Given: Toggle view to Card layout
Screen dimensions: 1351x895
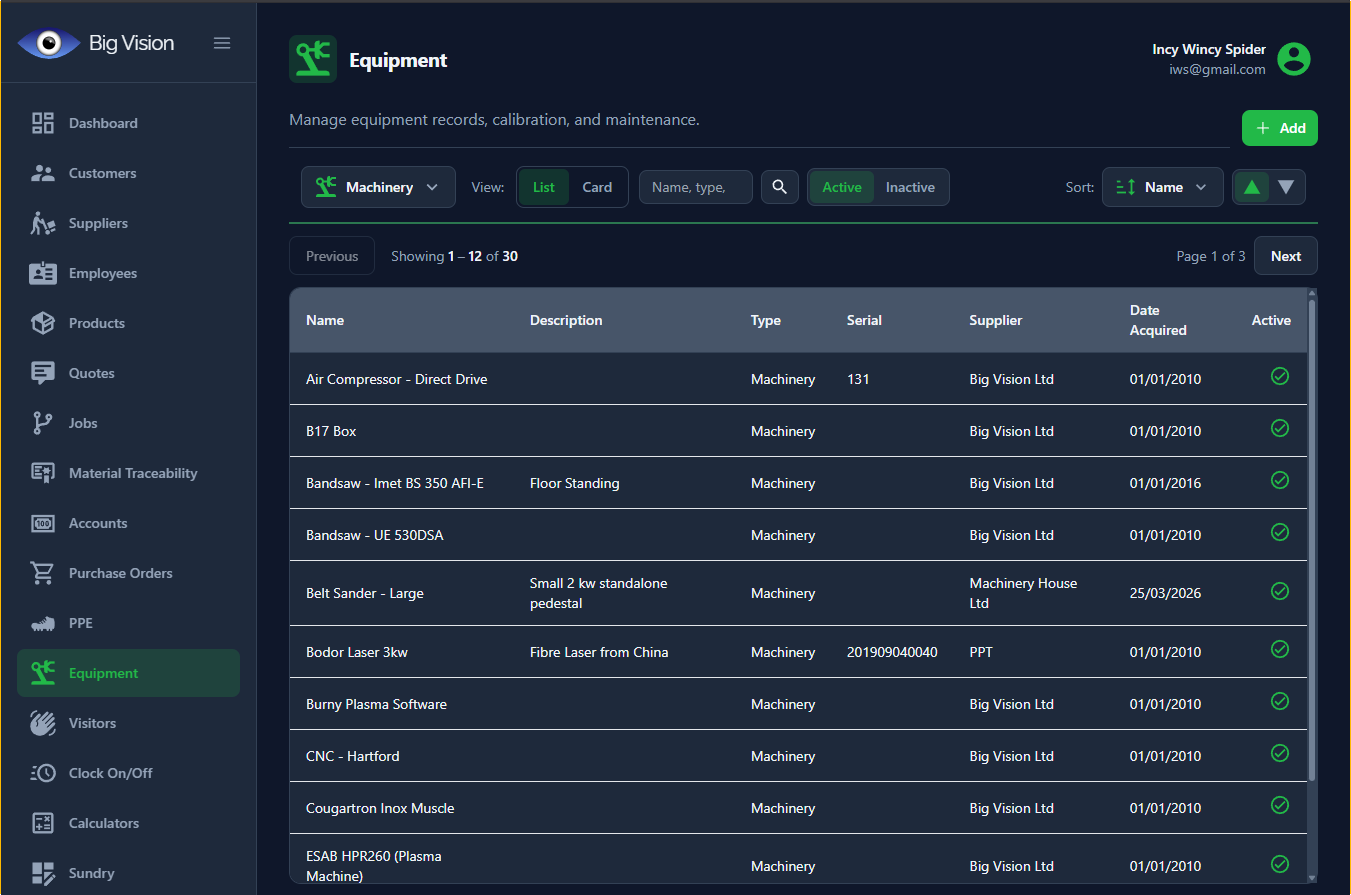Looking at the screenshot, I should [x=597, y=187].
